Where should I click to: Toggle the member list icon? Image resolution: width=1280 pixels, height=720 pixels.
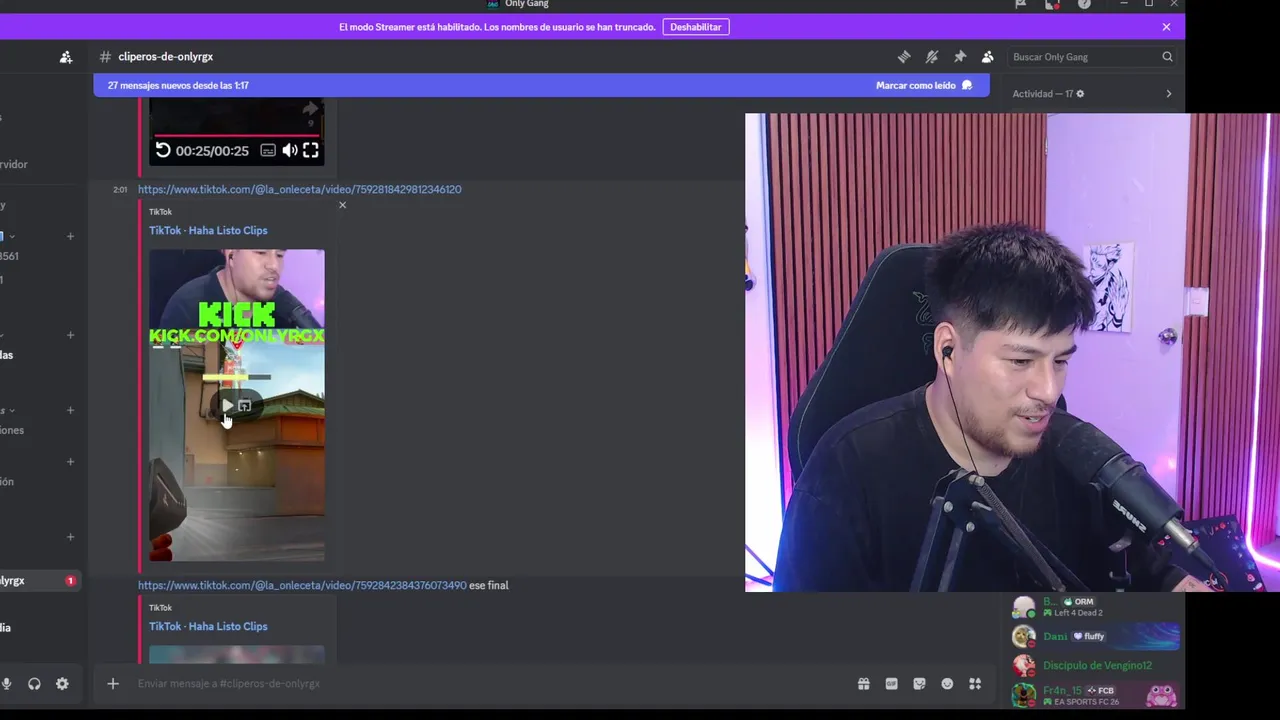pyautogui.click(x=988, y=57)
